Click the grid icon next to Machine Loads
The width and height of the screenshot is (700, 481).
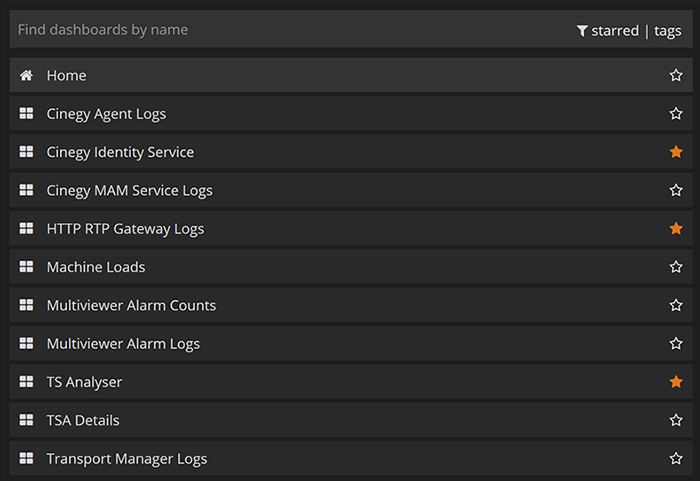point(26,267)
